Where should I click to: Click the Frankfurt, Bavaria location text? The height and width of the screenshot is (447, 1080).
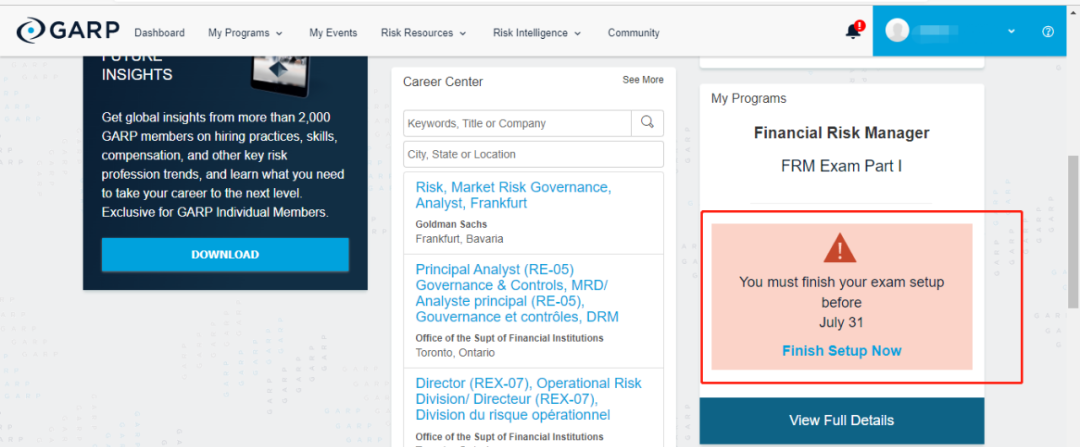click(459, 239)
